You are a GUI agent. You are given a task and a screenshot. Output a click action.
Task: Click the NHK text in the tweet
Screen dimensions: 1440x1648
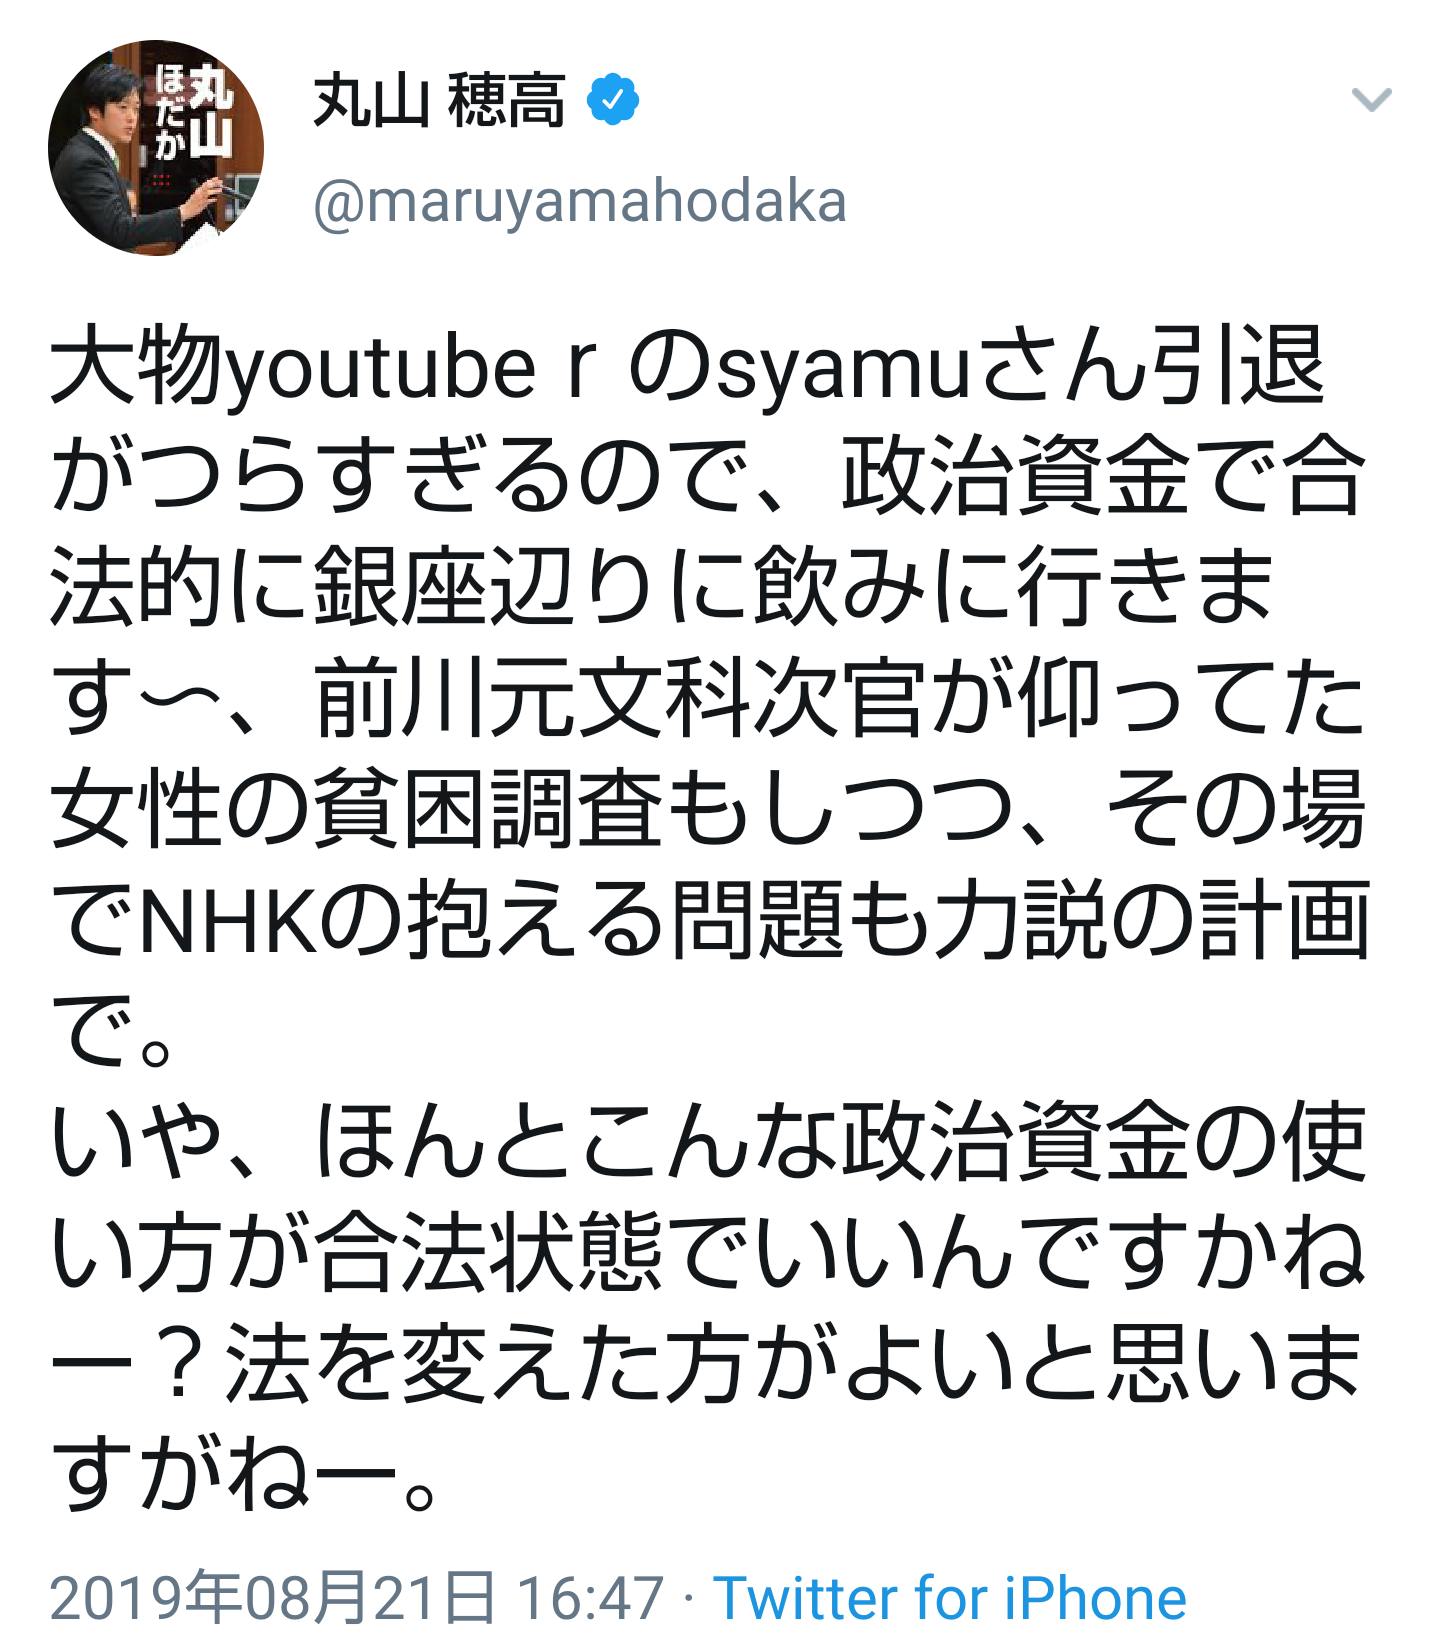point(228,919)
